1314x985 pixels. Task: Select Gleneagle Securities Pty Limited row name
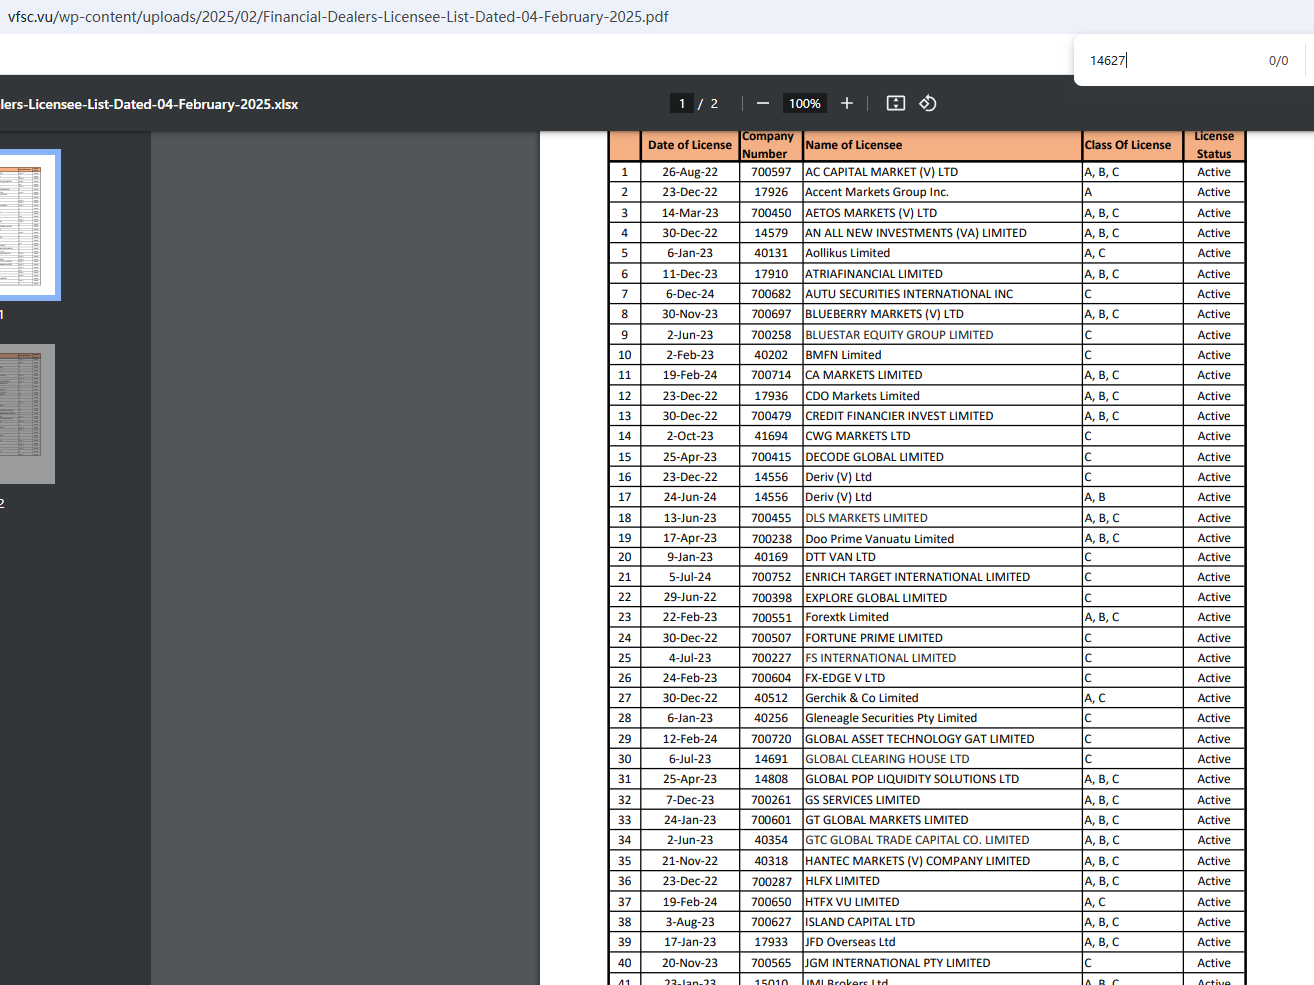[x=890, y=718]
